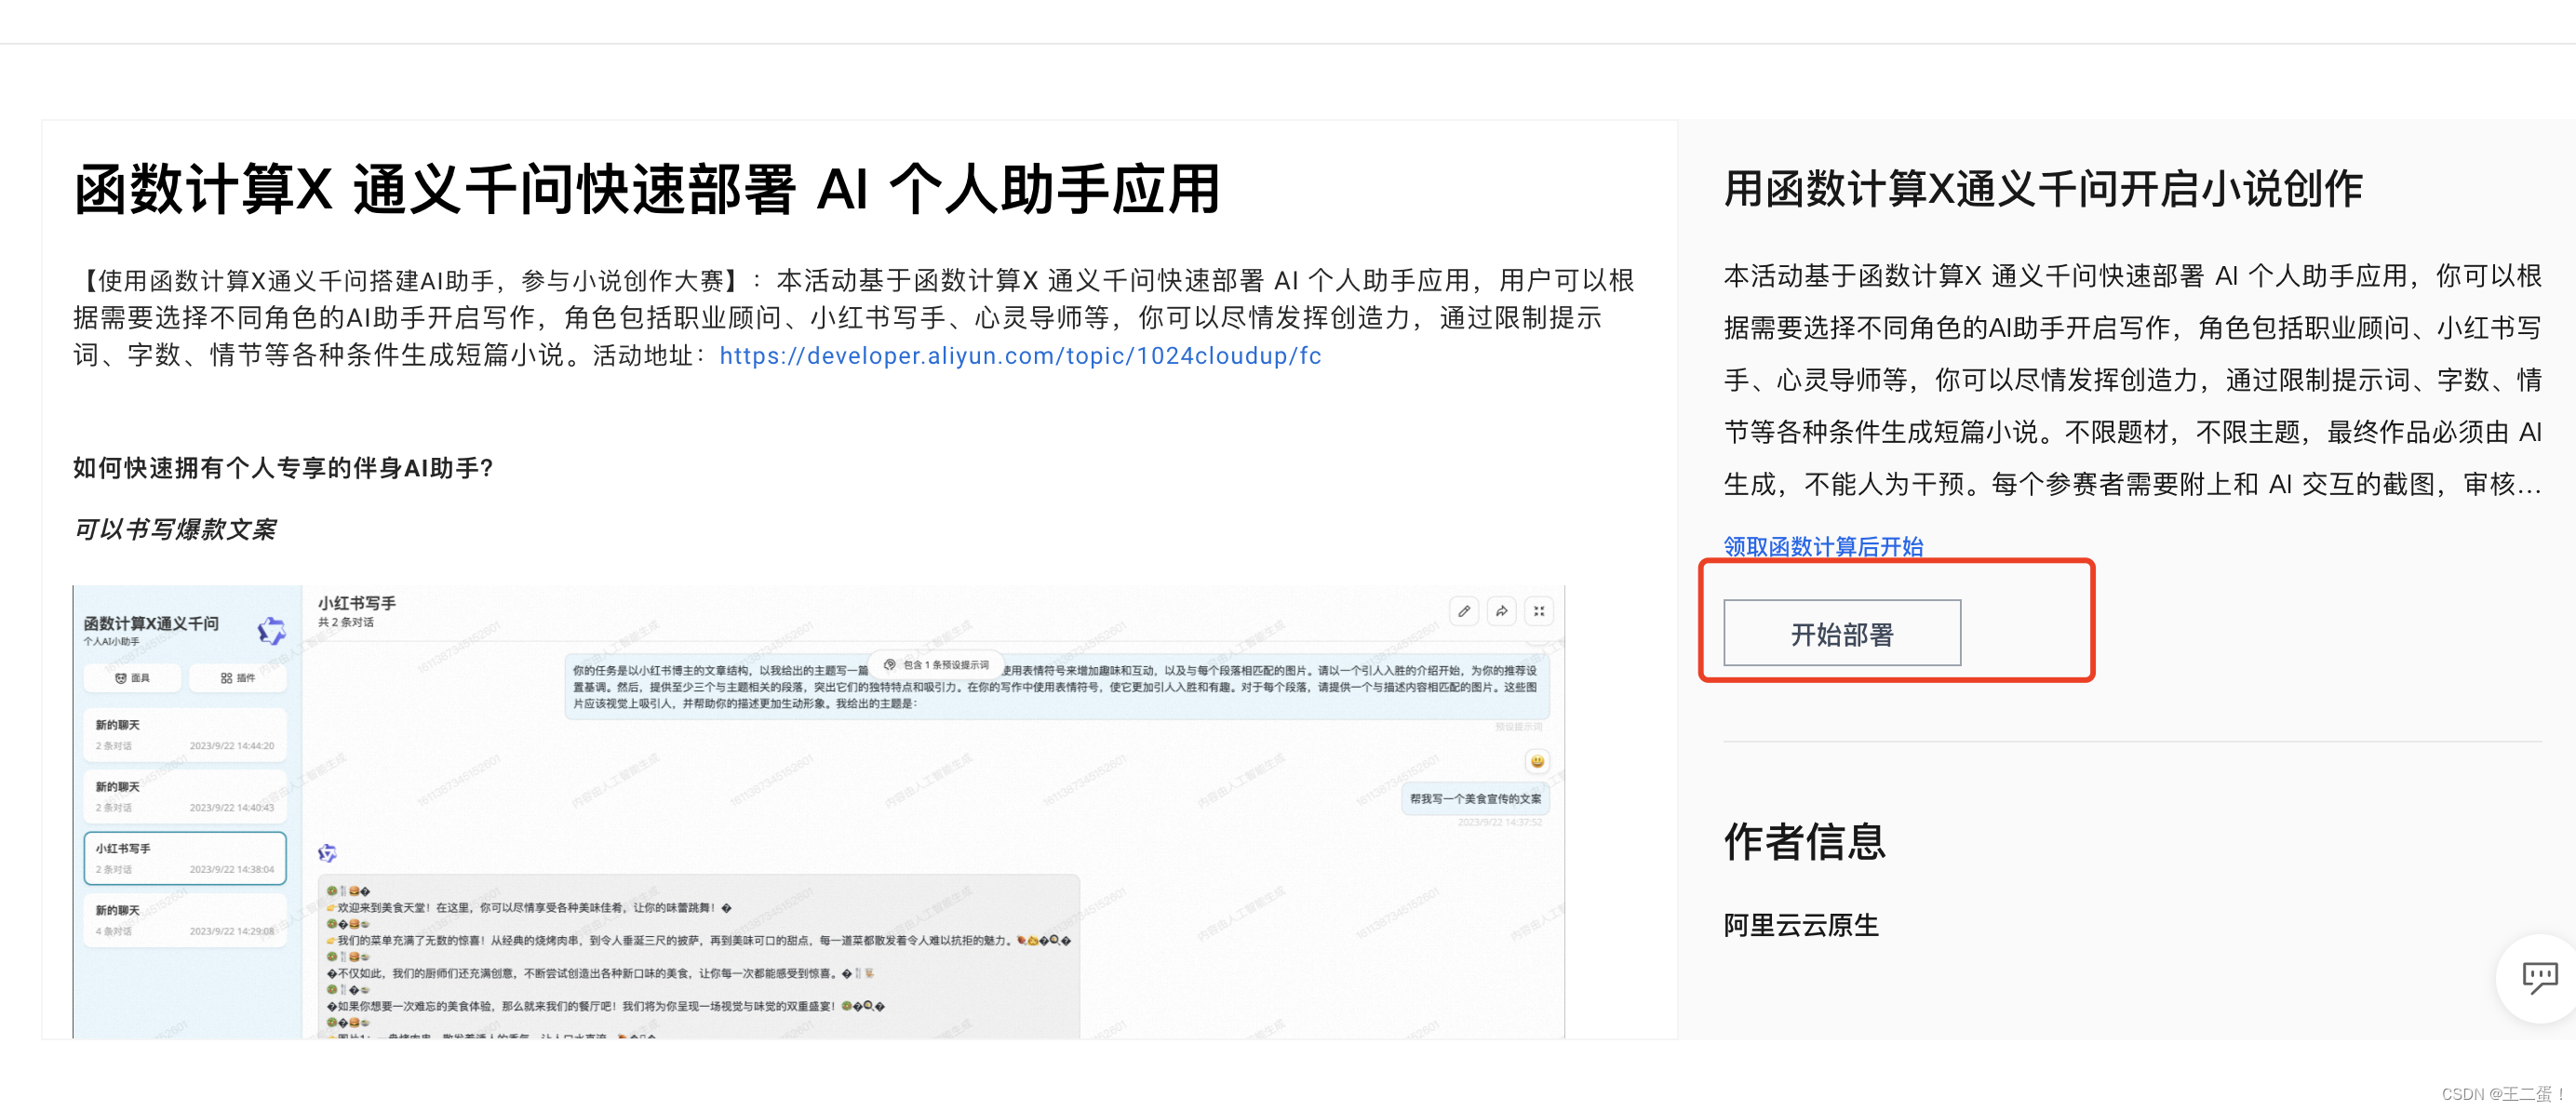This screenshot has height=1111, width=2576.
Task: Click the 小红书写手 chat title in the screenshot
Action: tap(357, 603)
